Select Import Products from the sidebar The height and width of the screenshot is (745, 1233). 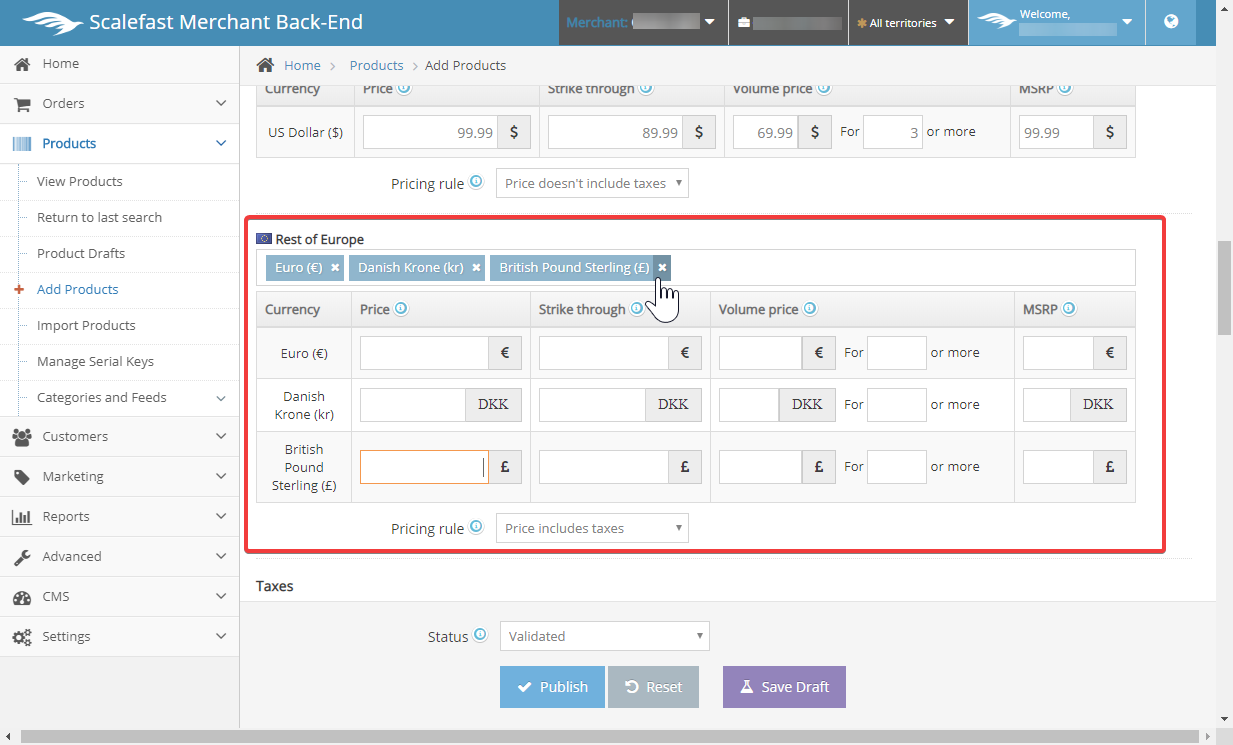86,325
